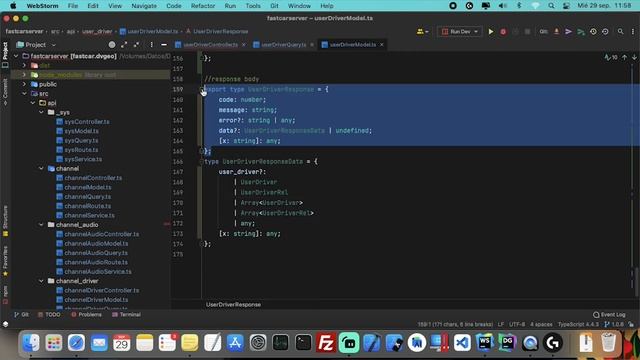640x360 pixels.
Task: Show Git history clock icon
Action: (x=593, y=31)
